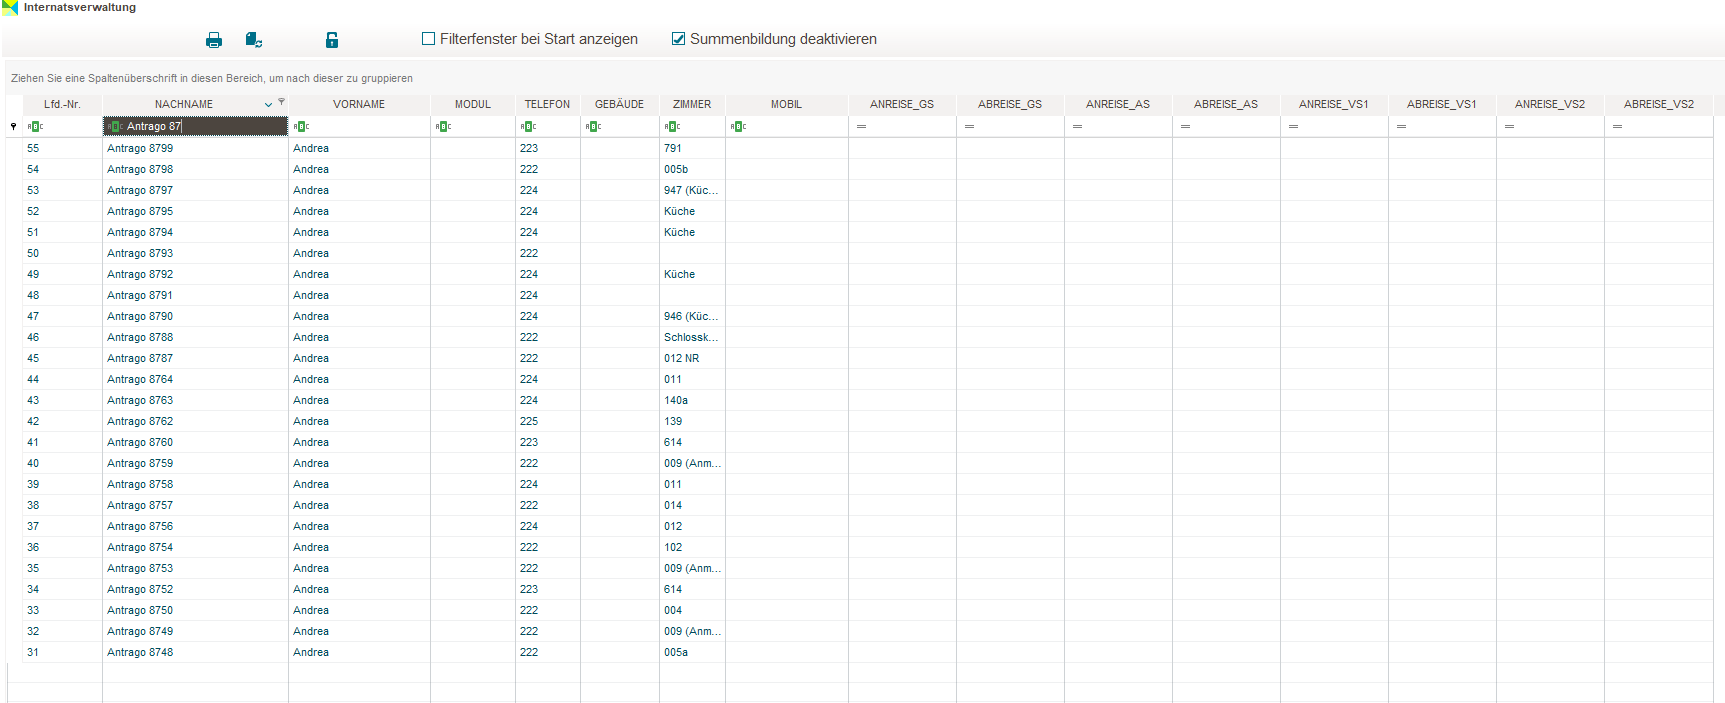Open the GEBÄUDE filter operator selector
Viewport: 1725px width, 703px height.
click(593, 127)
